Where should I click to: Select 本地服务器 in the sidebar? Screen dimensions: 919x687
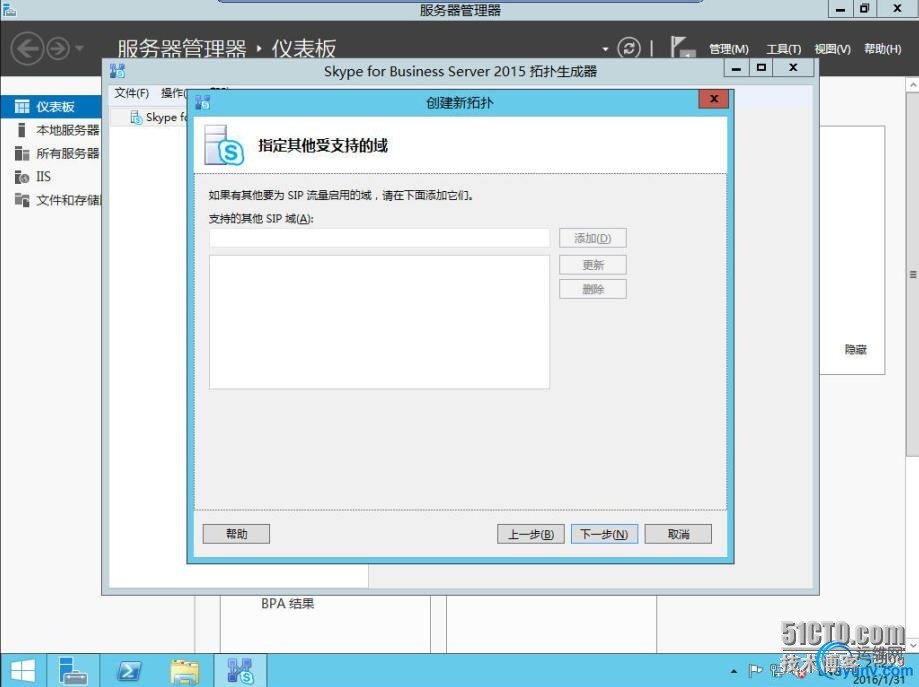click(x=52, y=130)
